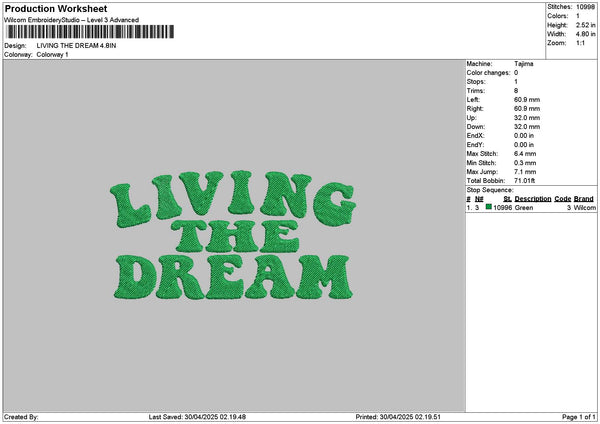
Task: Select the Trims value '8'
Action: [516, 91]
